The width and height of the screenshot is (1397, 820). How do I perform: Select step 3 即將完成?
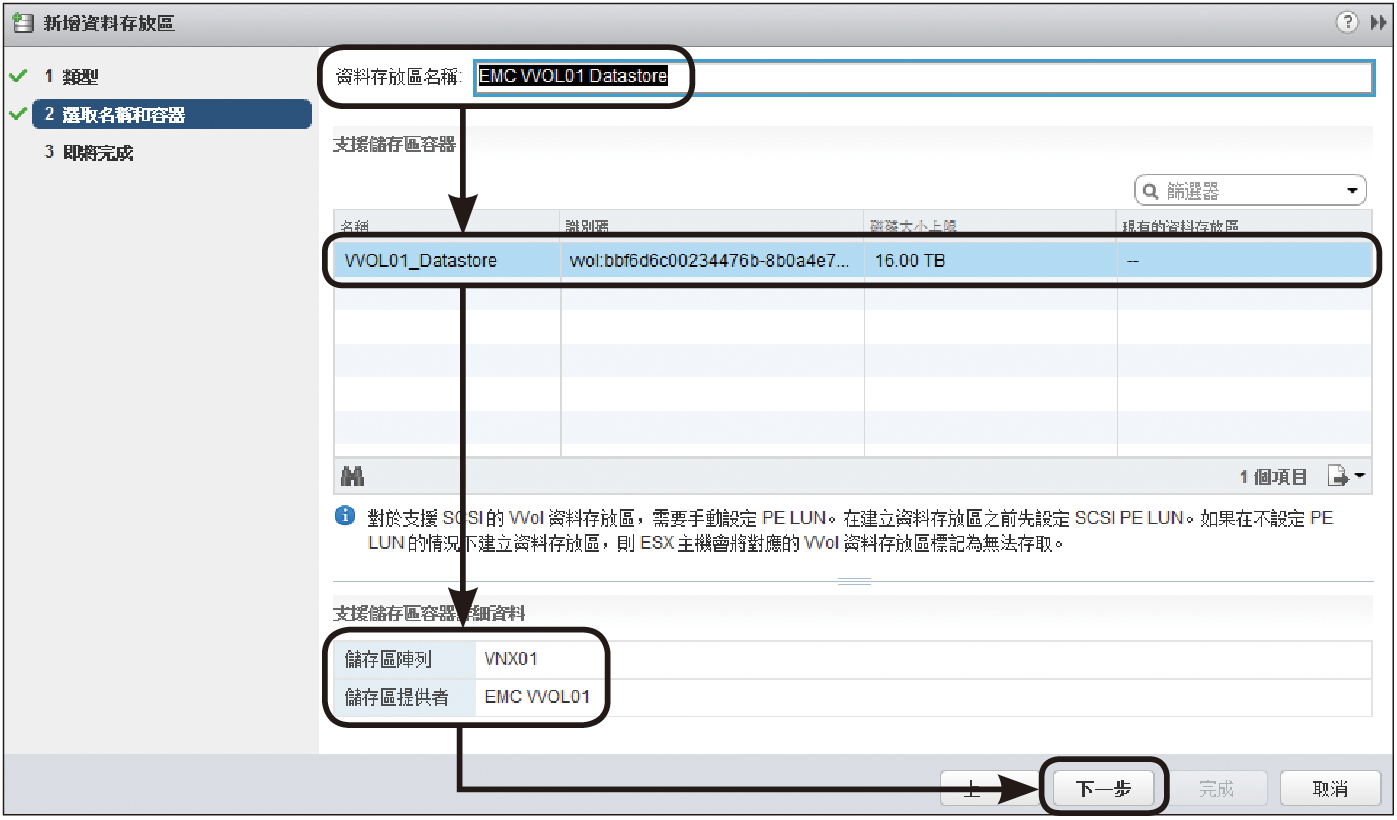pyautogui.click(x=88, y=153)
